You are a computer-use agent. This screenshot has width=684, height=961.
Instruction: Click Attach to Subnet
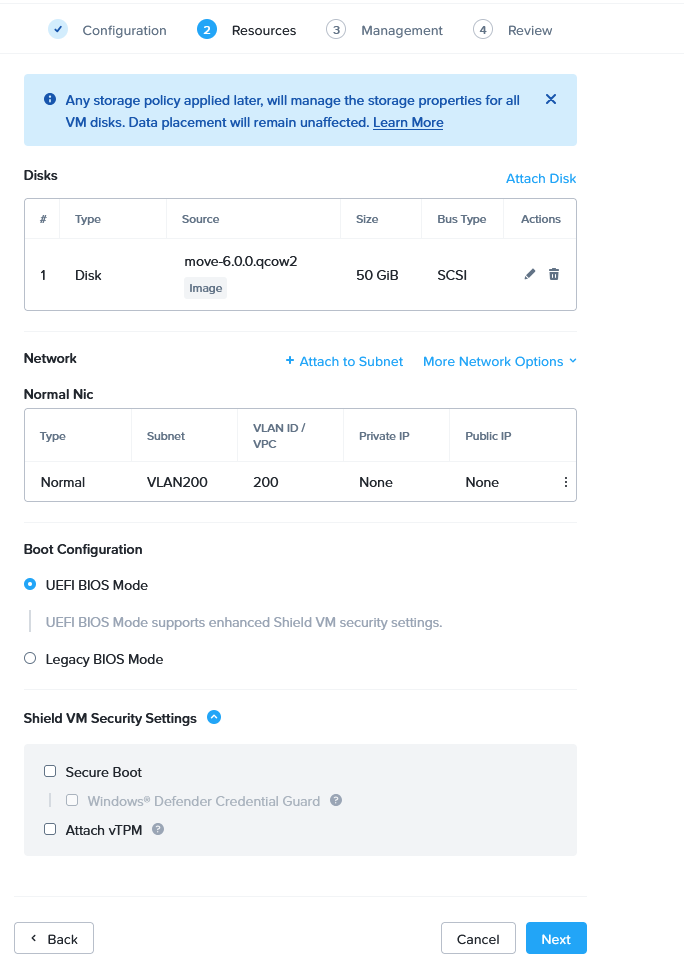344,361
